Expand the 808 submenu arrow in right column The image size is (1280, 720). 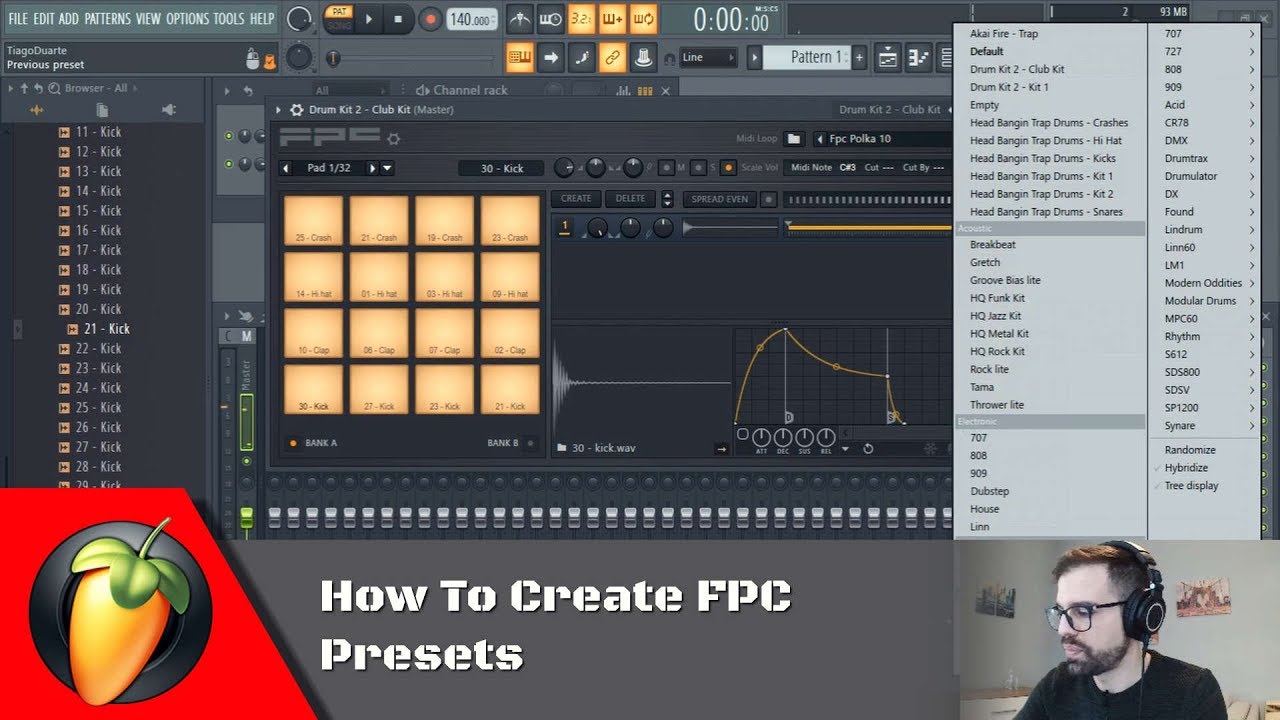pyautogui.click(x=1251, y=70)
